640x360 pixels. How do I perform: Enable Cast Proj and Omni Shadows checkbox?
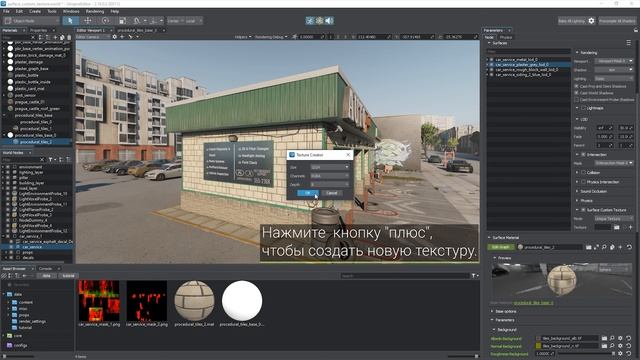click(577, 86)
